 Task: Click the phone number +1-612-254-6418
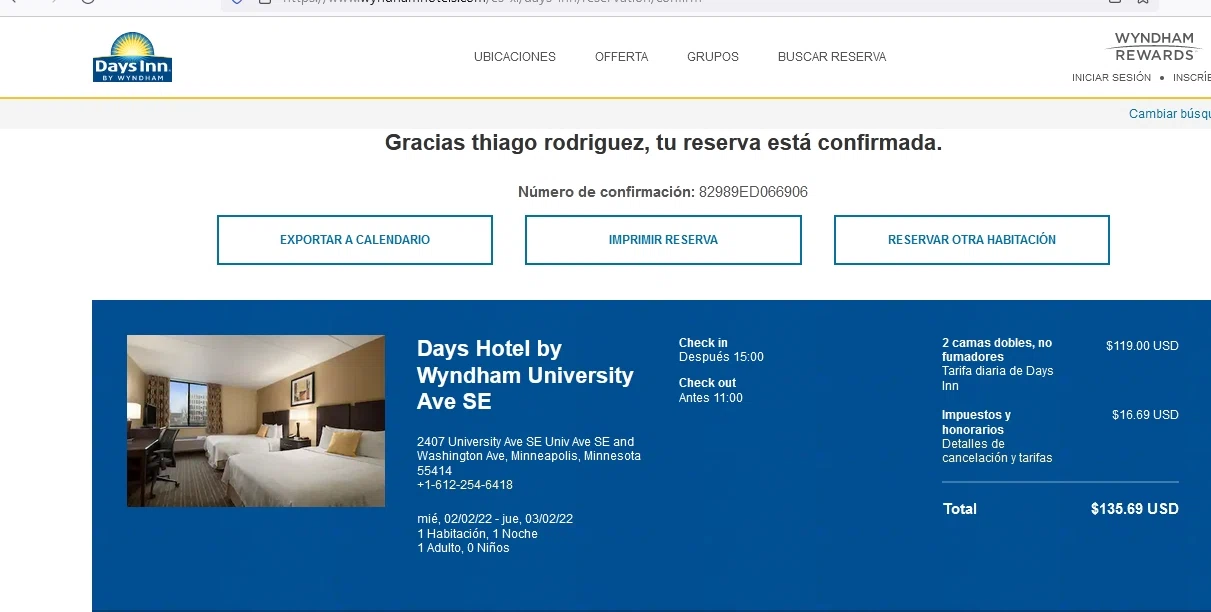click(x=465, y=485)
